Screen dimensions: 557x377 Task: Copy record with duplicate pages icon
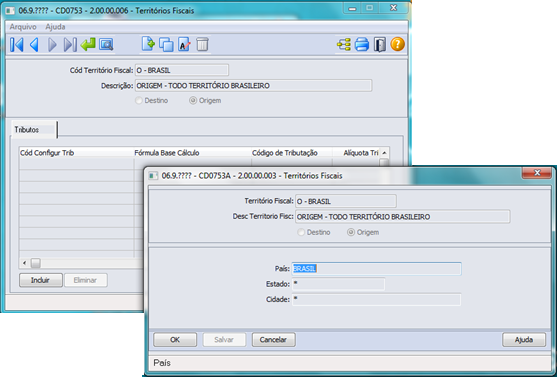(166, 45)
